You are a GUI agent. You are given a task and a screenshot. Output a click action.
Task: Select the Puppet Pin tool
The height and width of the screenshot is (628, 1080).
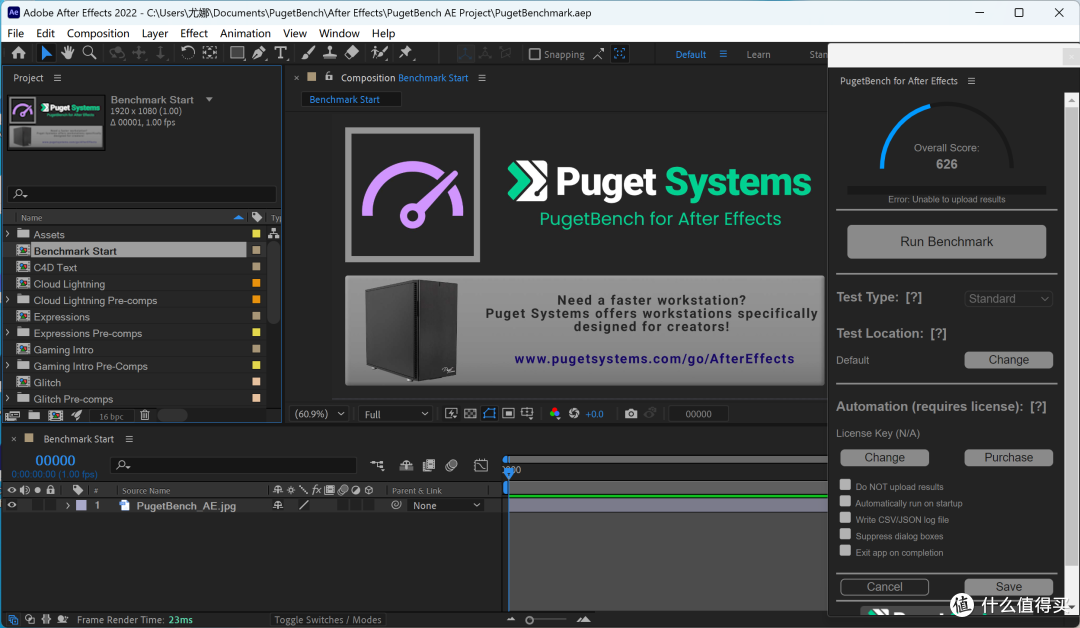point(406,53)
